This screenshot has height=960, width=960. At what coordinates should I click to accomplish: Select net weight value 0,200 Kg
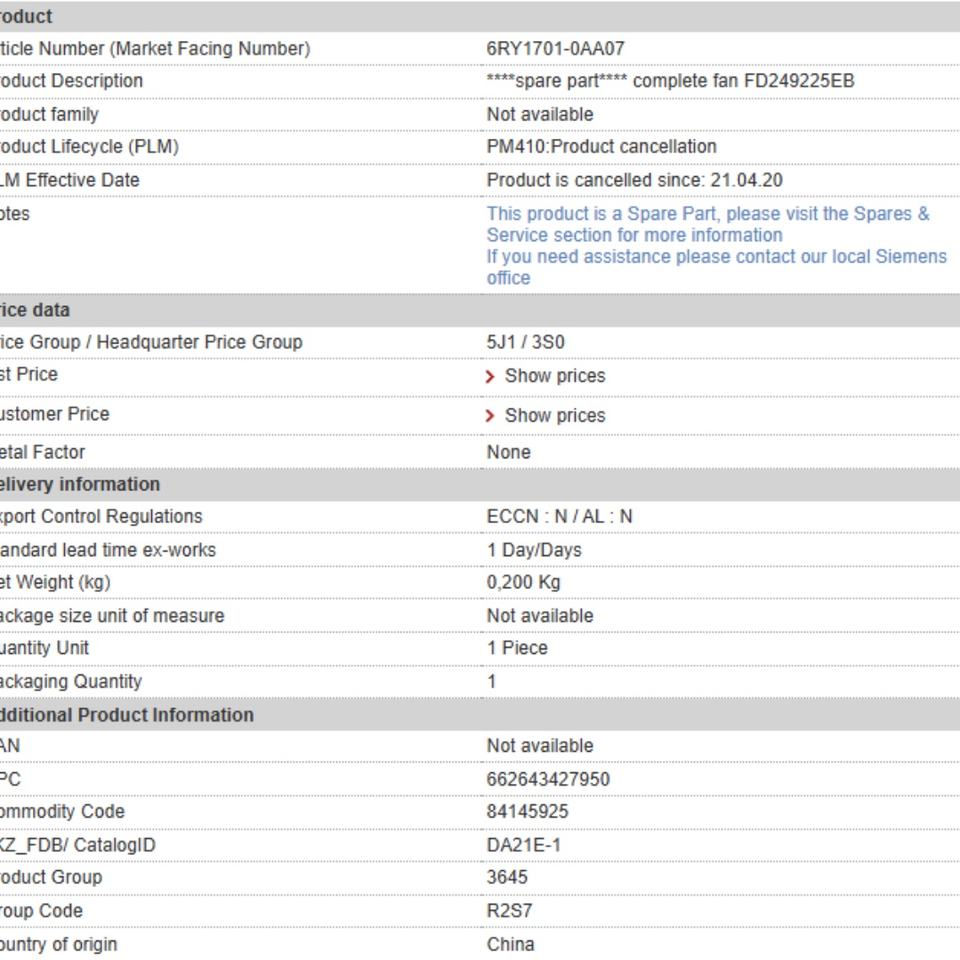(523, 582)
